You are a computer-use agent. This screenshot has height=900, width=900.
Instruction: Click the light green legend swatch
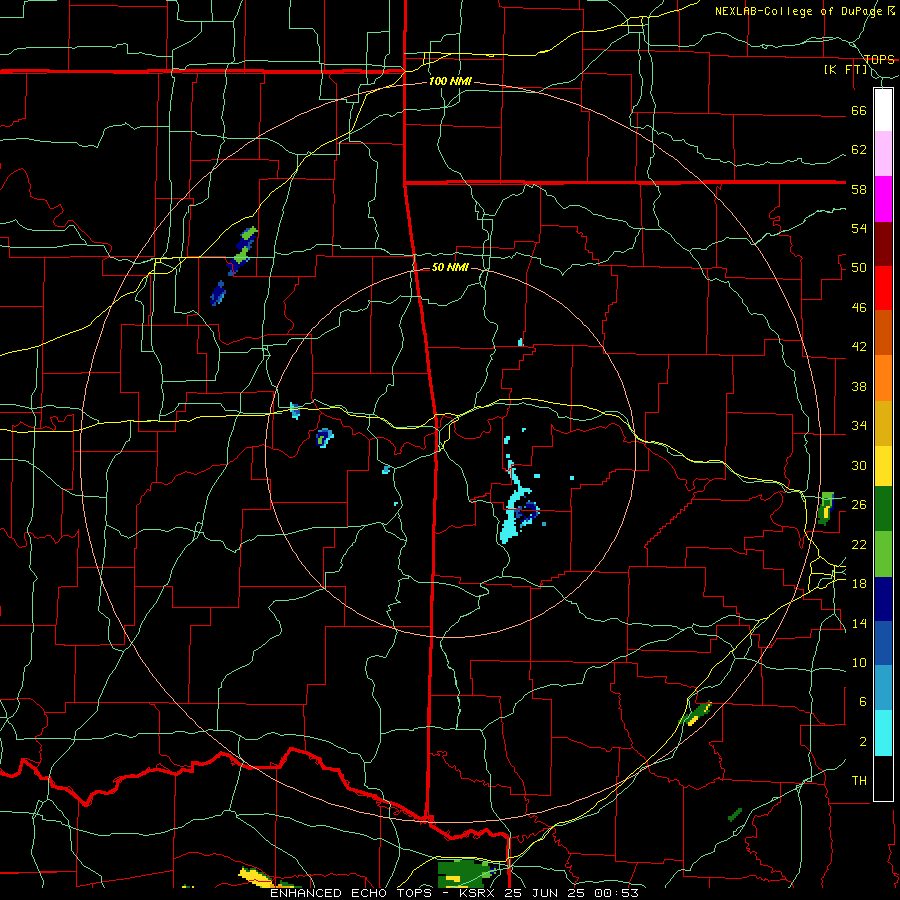[x=883, y=554]
